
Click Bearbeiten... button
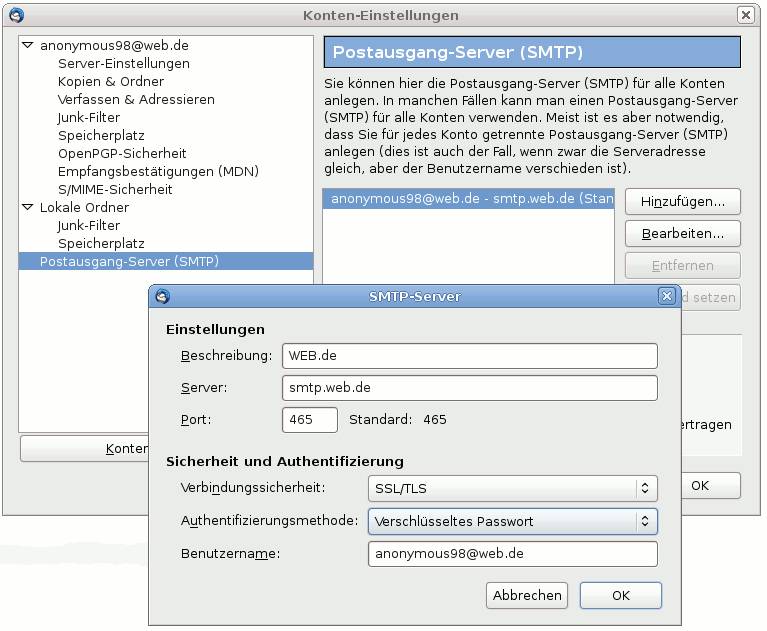(x=682, y=234)
